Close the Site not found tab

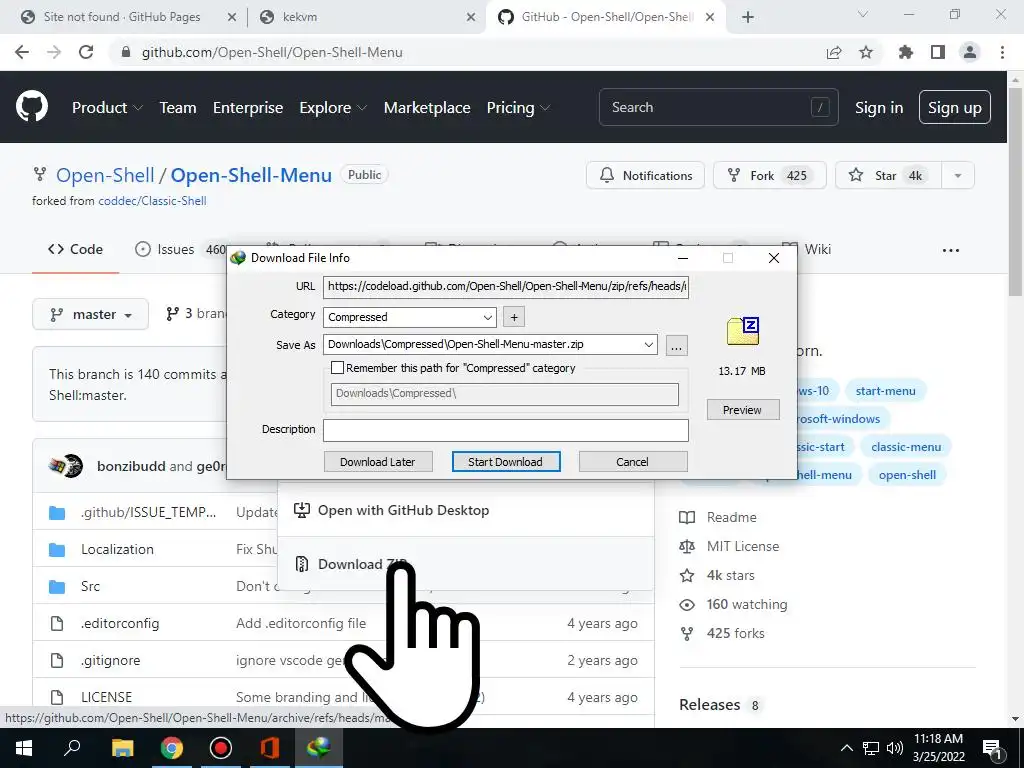click(232, 17)
